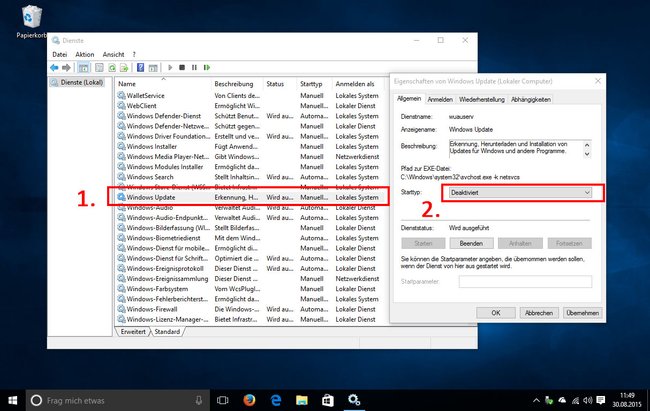Click the action pane icon after help
This screenshot has height=411, width=650.
(x=153, y=67)
